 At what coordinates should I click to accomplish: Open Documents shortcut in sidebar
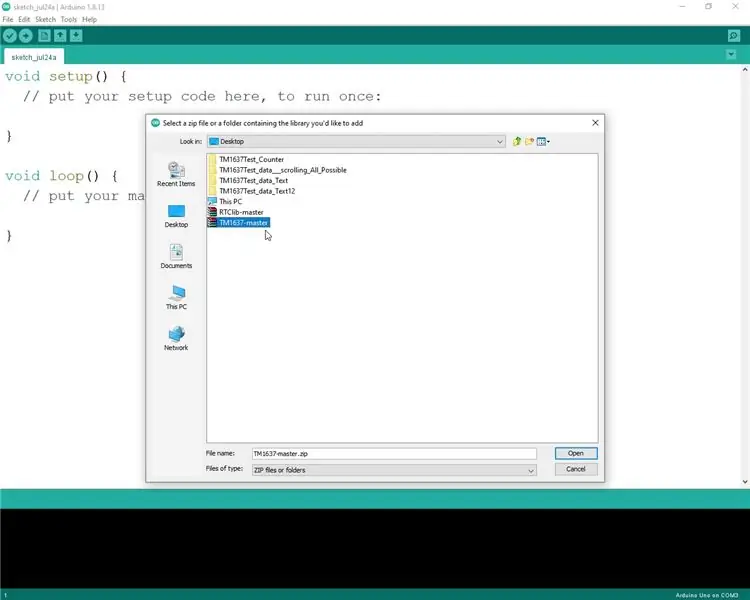(176, 256)
